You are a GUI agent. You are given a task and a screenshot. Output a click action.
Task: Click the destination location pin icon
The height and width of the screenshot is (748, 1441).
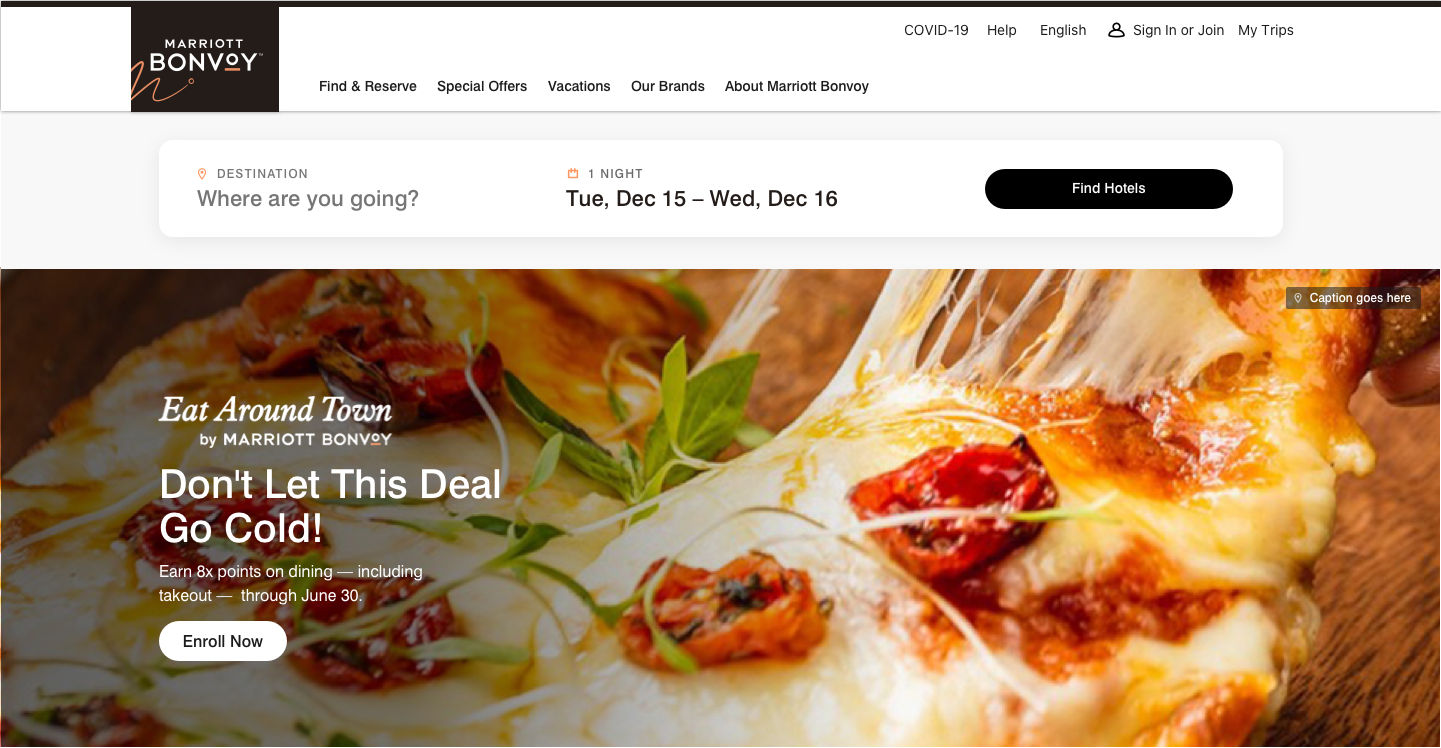(x=202, y=174)
